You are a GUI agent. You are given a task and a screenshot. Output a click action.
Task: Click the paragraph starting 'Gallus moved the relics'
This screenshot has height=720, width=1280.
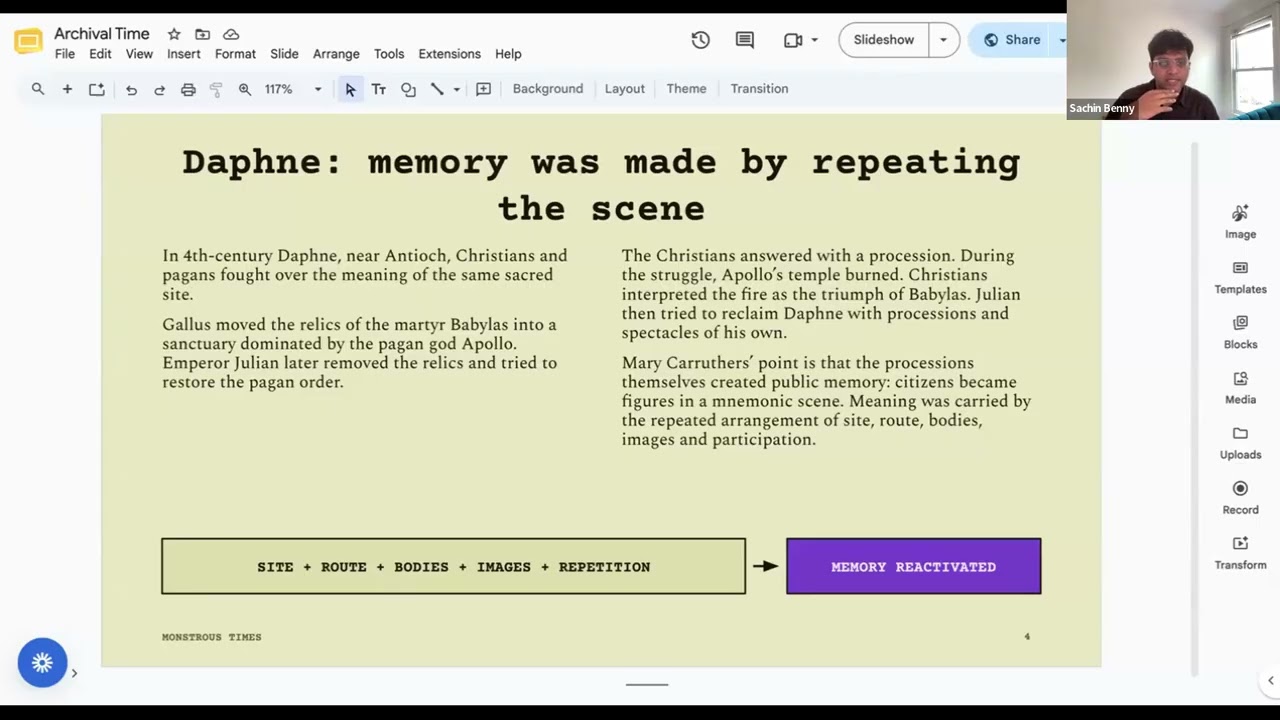coord(360,353)
